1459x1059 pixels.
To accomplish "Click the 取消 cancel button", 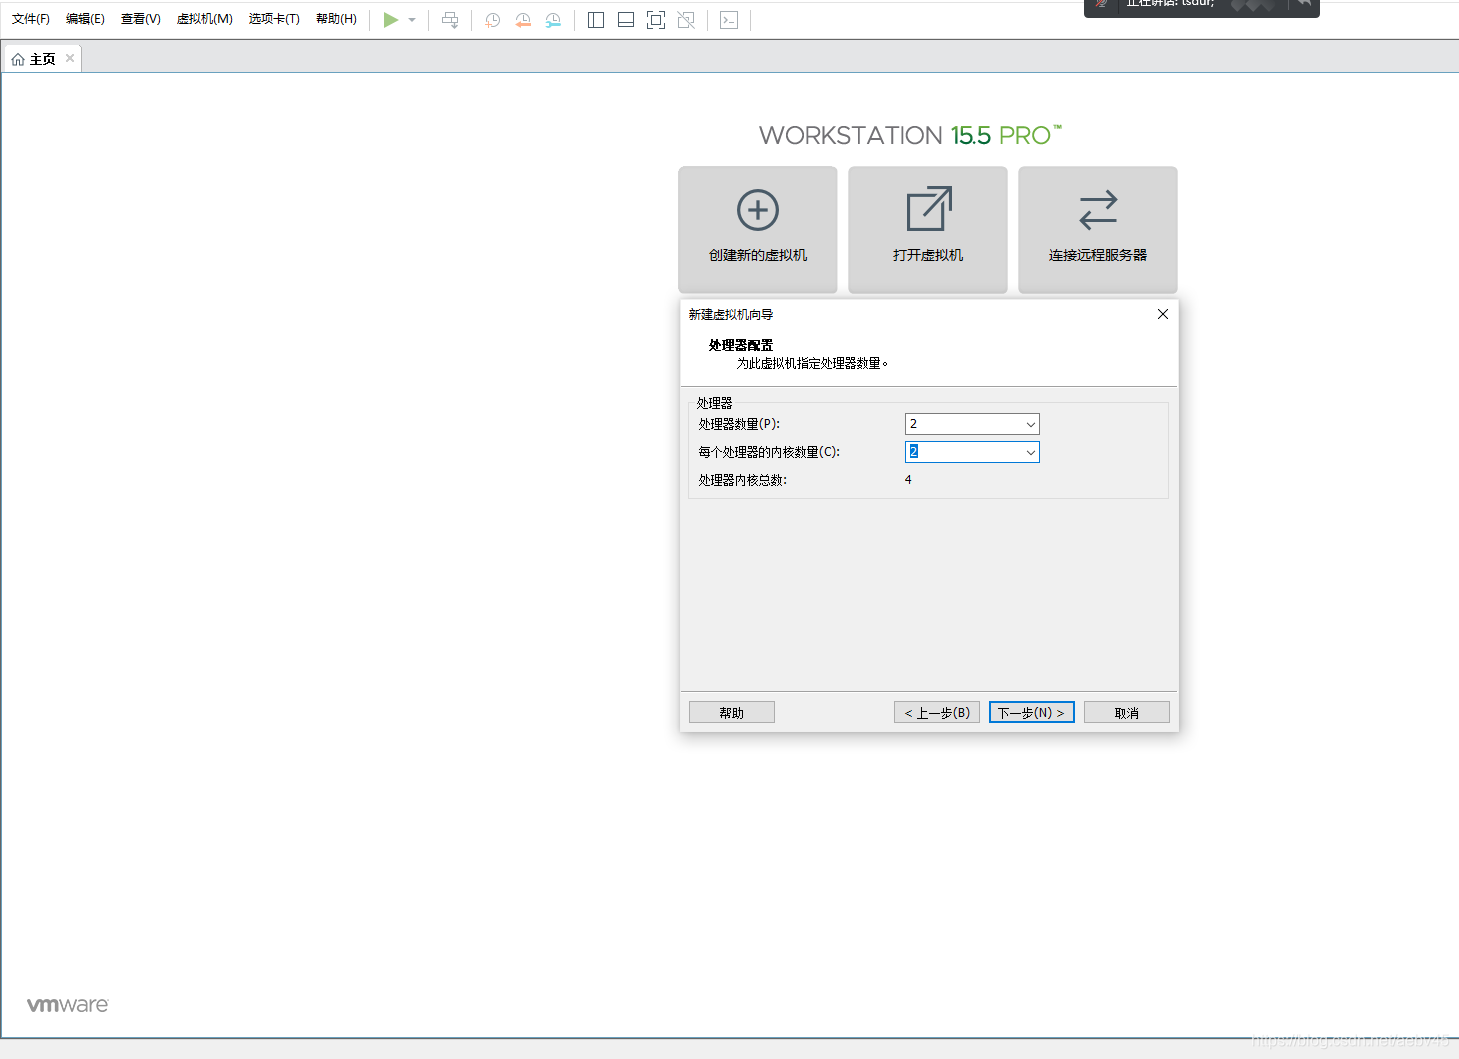I will (1127, 712).
